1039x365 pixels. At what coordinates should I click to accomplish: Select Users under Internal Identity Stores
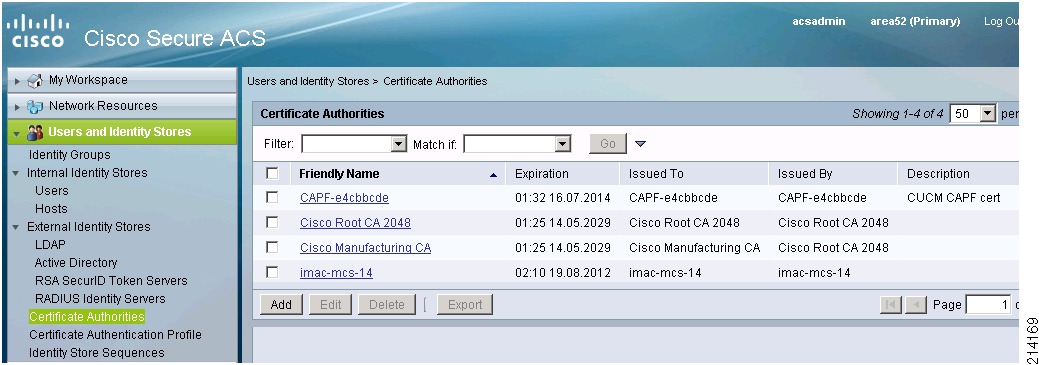[52, 191]
